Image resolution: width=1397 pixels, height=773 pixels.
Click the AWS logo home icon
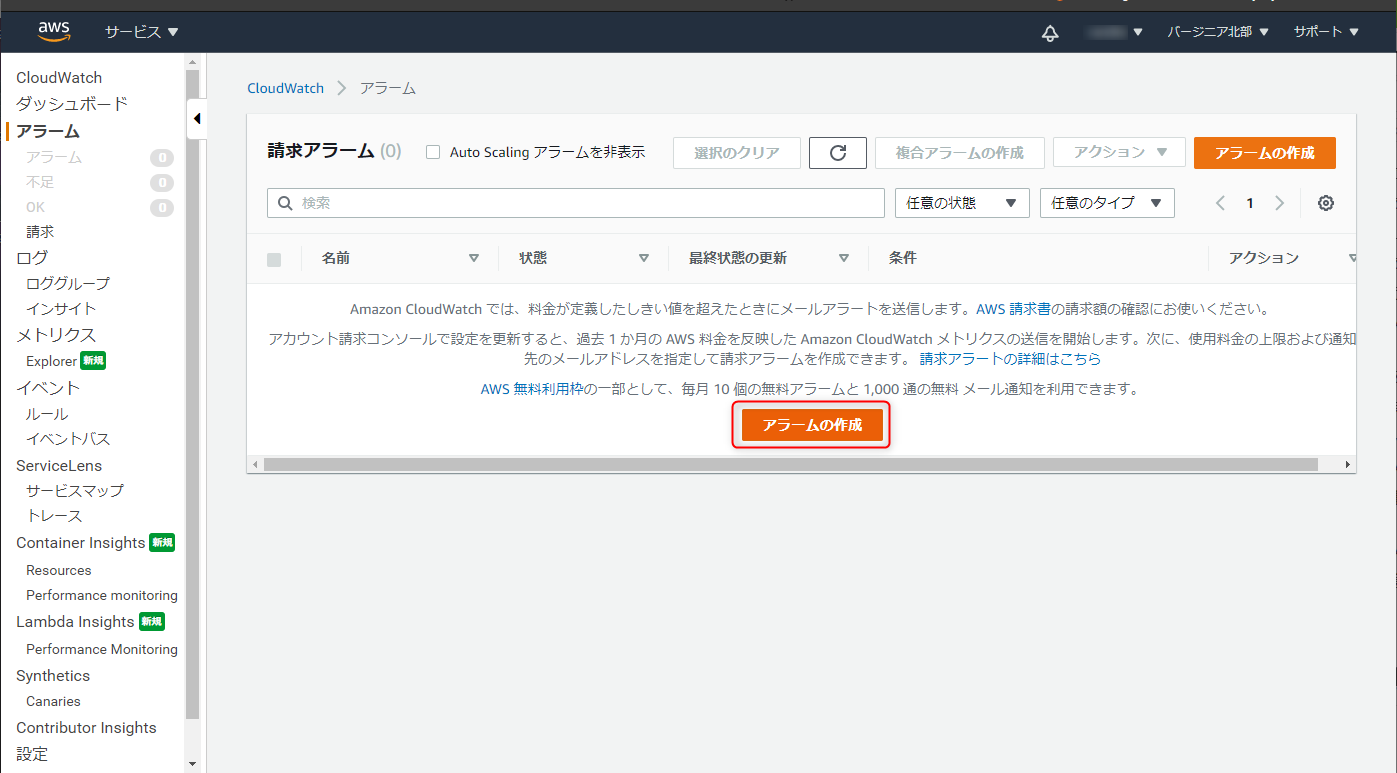(x=53, y=32)
